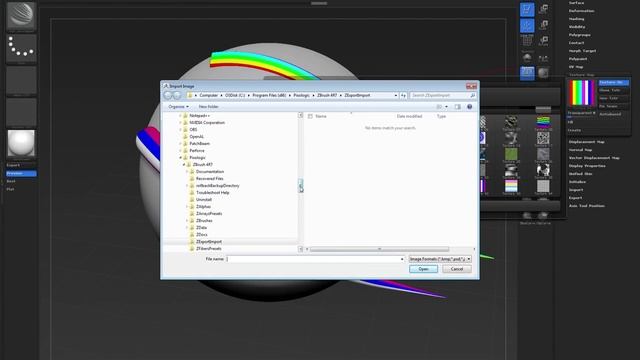Expand the Polygroups subpalette

pos(580,35)
